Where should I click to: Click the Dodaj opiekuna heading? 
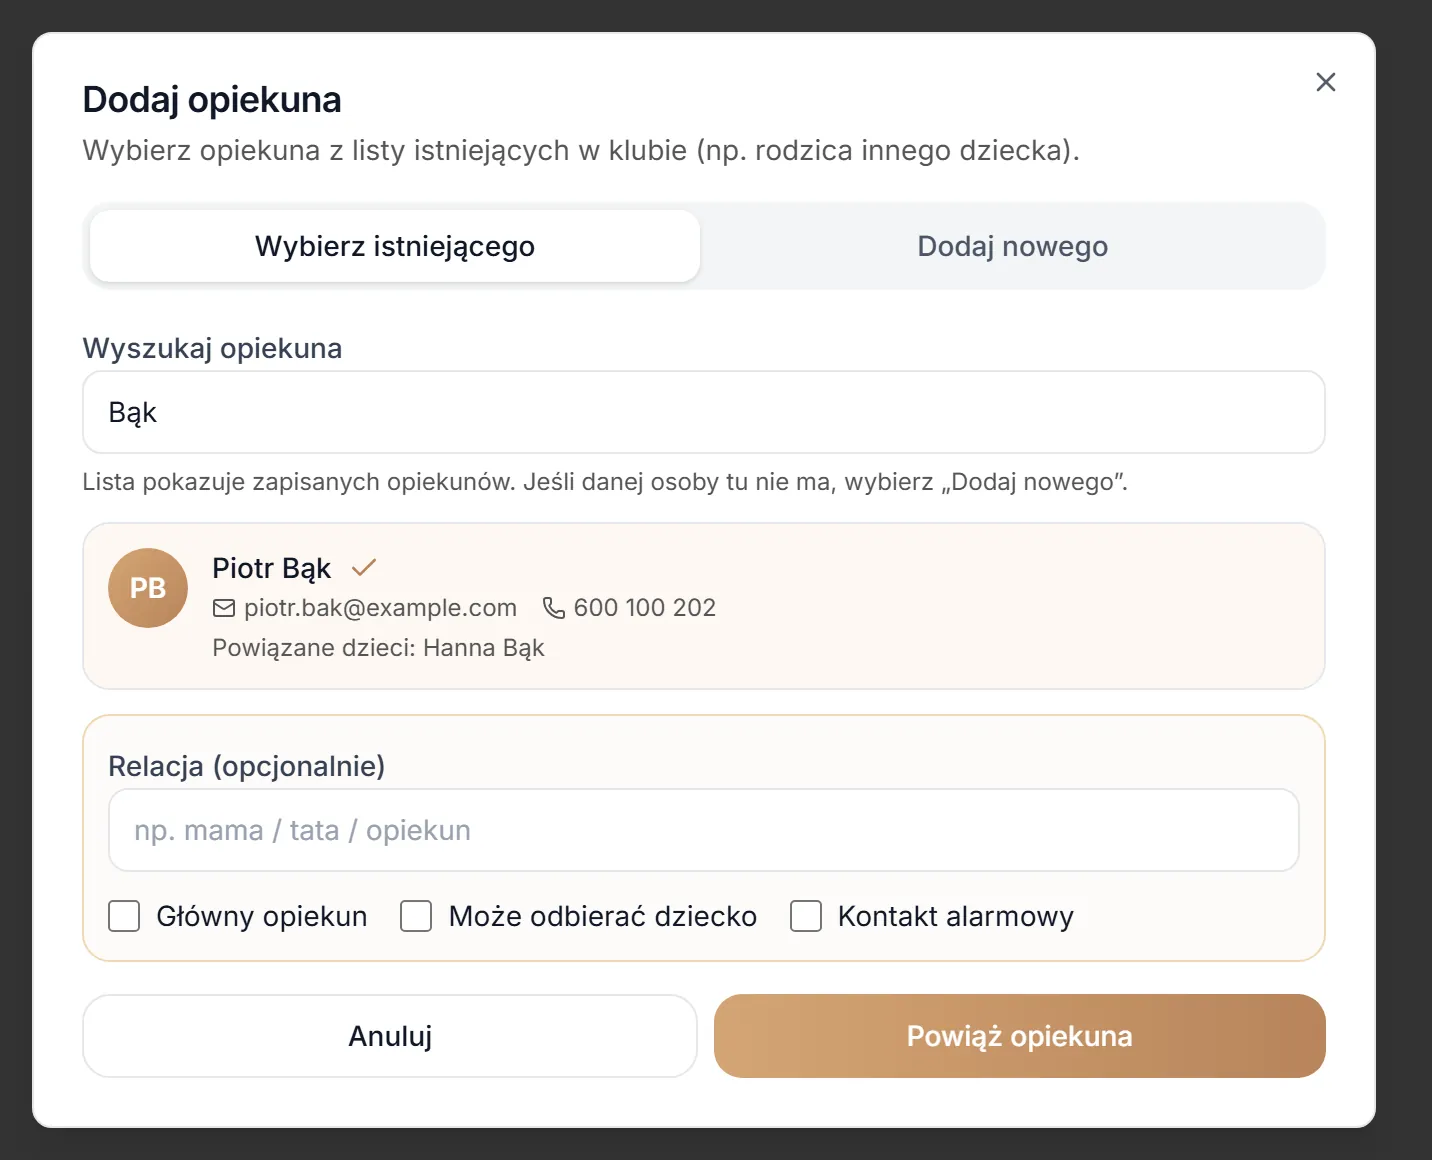pyautogui.click(x=212, y=100)
